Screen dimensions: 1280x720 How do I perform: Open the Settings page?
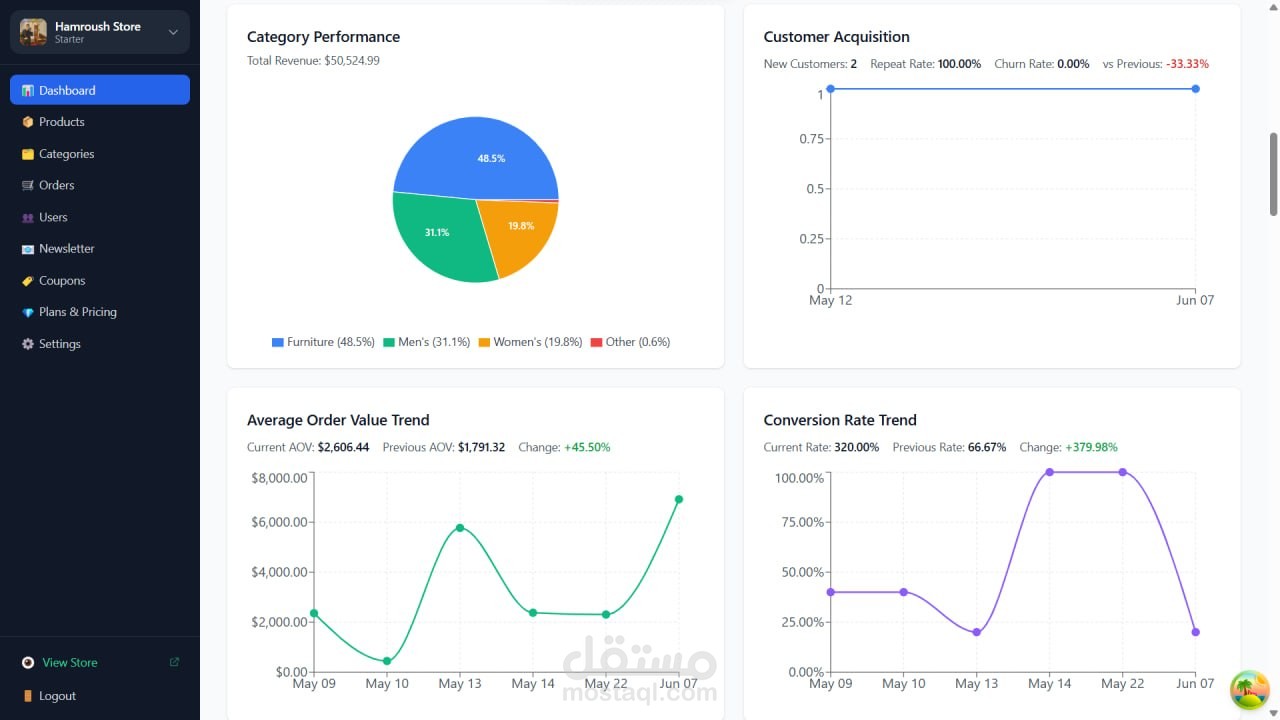[100, 344]
